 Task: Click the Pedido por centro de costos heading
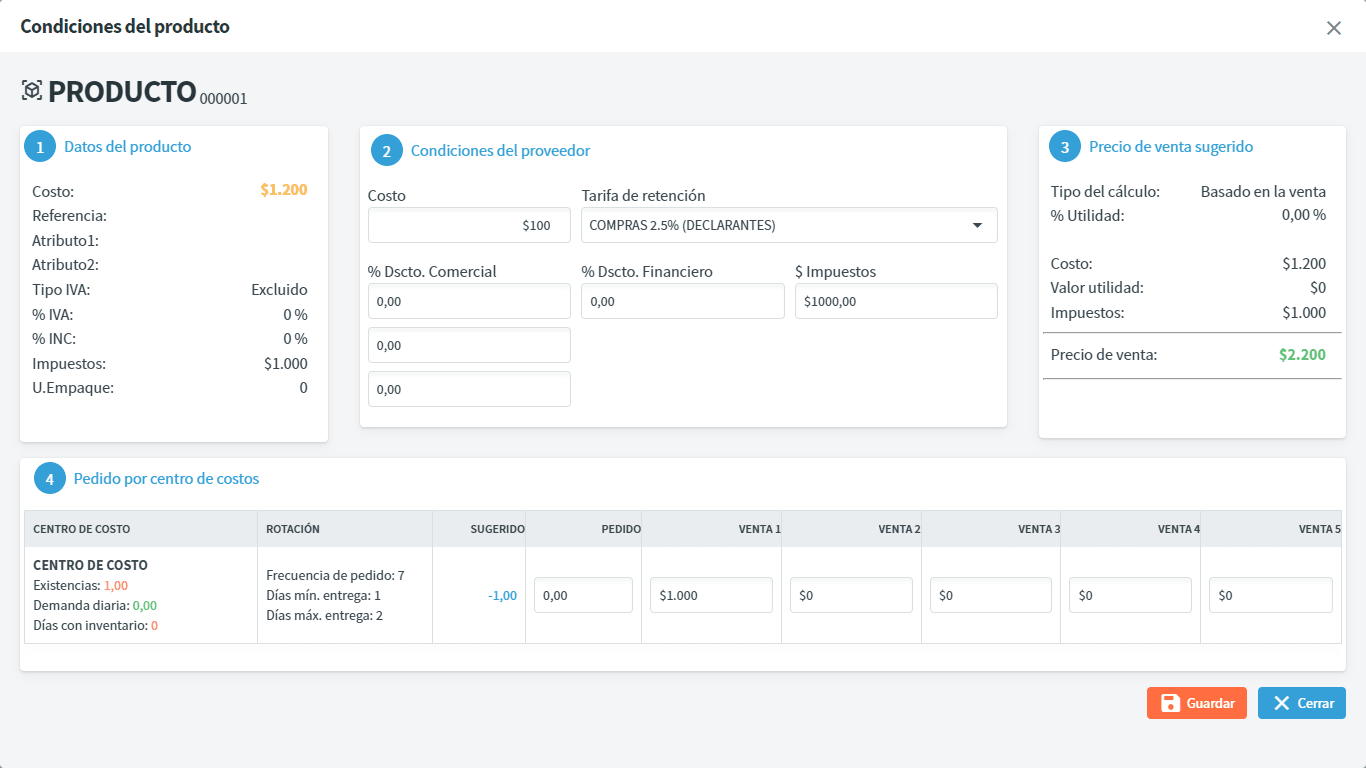coord(166,479)
